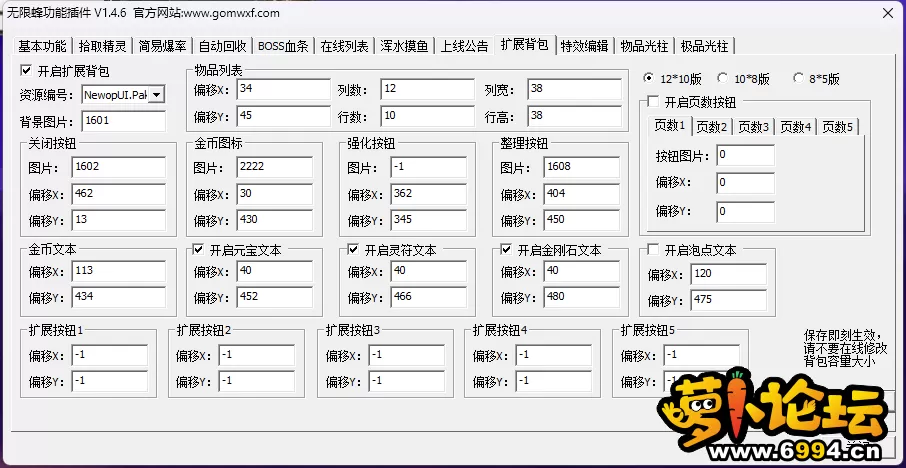Choose the 10*8版 radio option
Image resolution: width=906 pixels, height=468 pixels.
click(722, 77)
